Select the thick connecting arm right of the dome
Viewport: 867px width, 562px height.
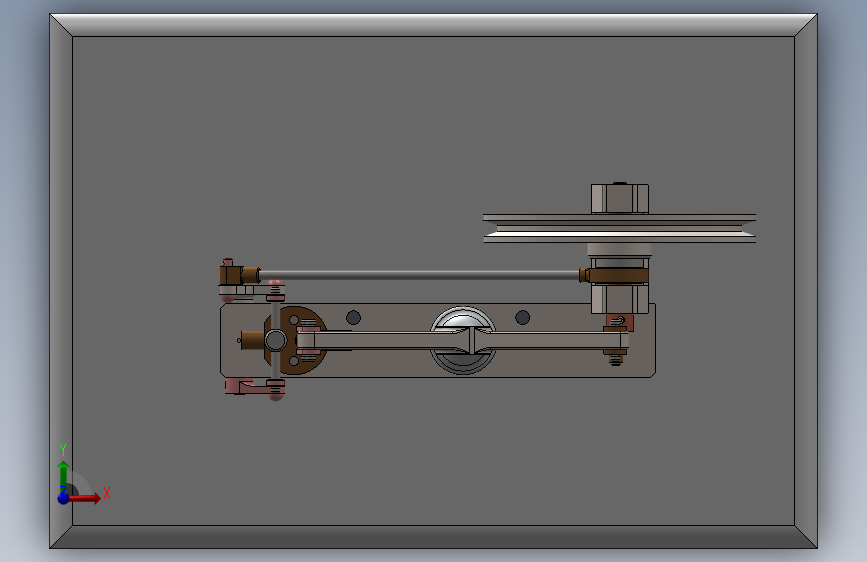pyautogui.click(x=553, y=340)
